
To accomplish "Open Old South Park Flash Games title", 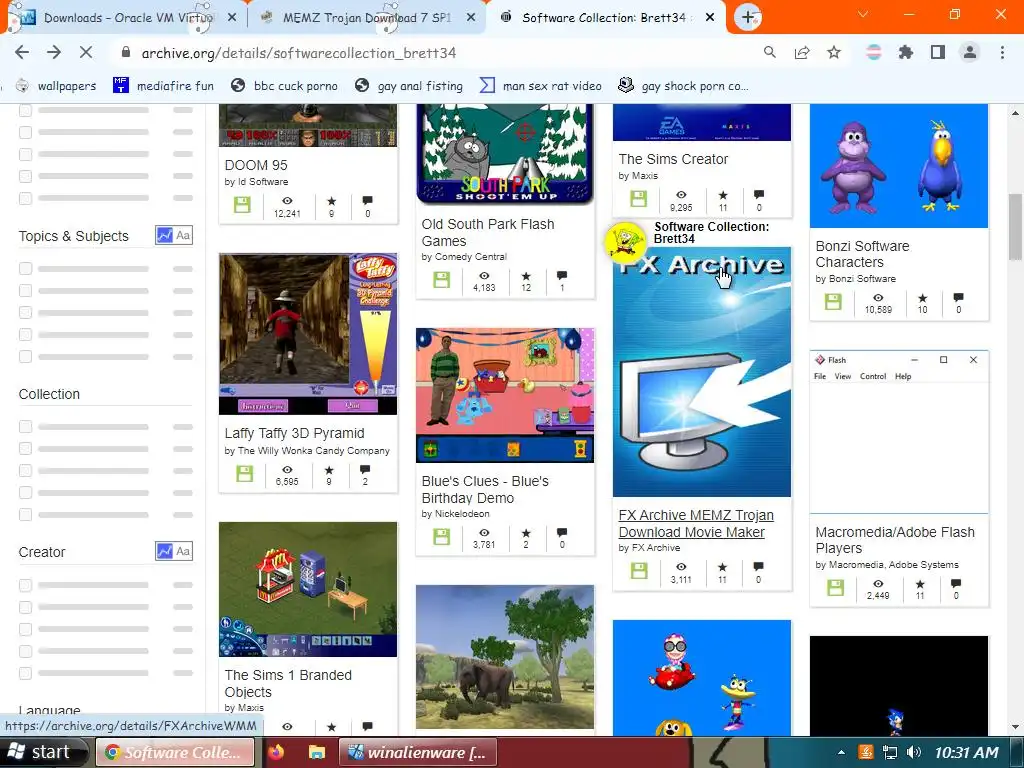I will click(488, 232).
